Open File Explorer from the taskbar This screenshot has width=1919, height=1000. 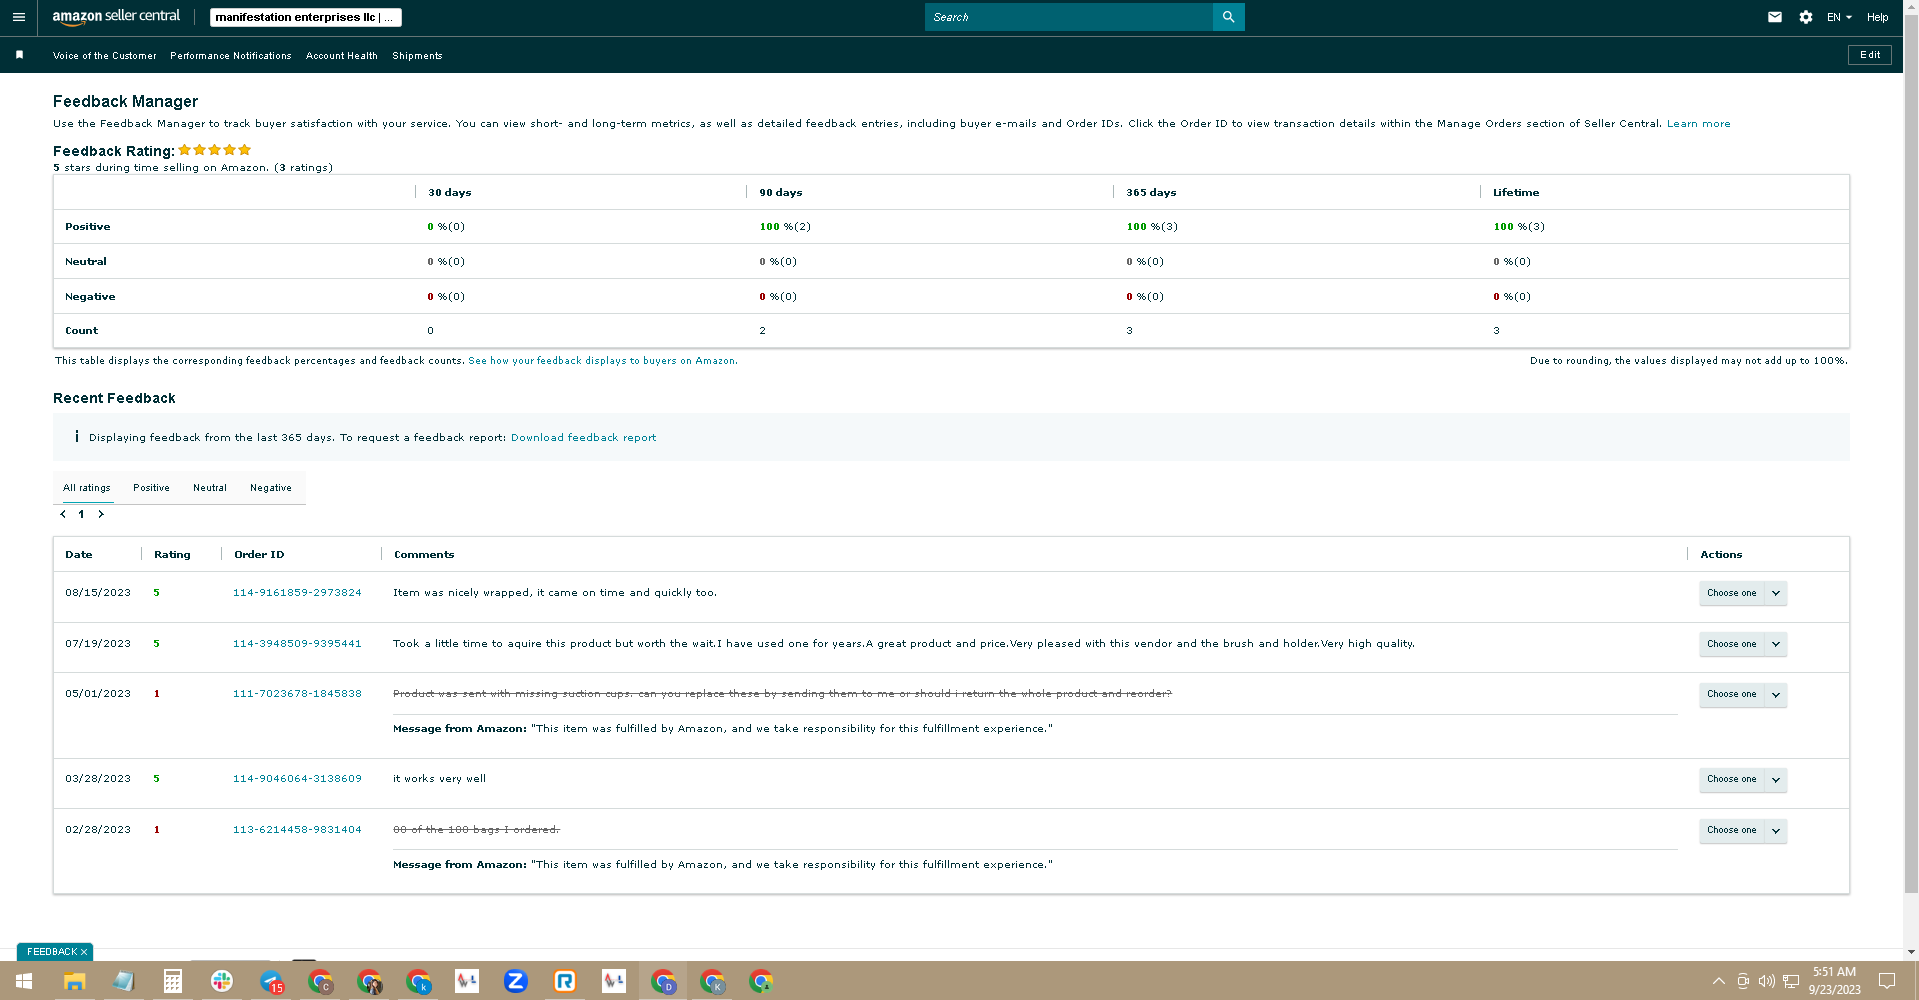[75, 981]
